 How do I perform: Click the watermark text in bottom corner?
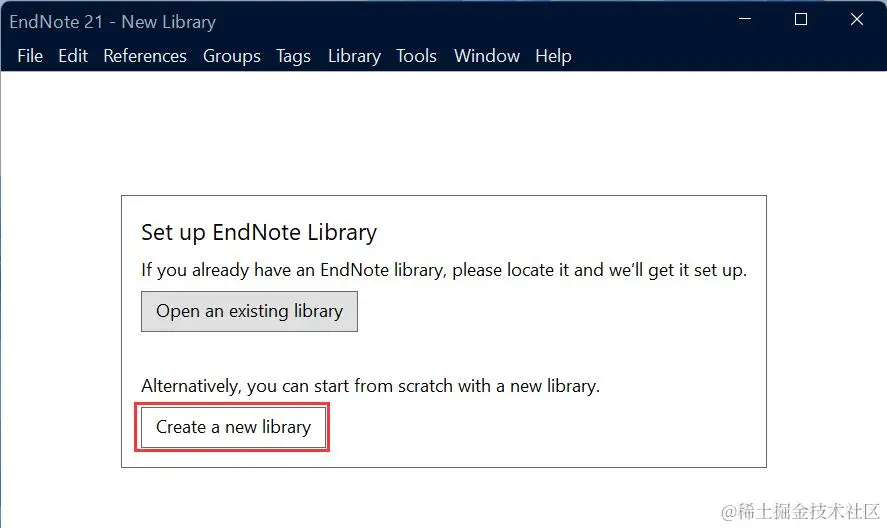(800, 512)
